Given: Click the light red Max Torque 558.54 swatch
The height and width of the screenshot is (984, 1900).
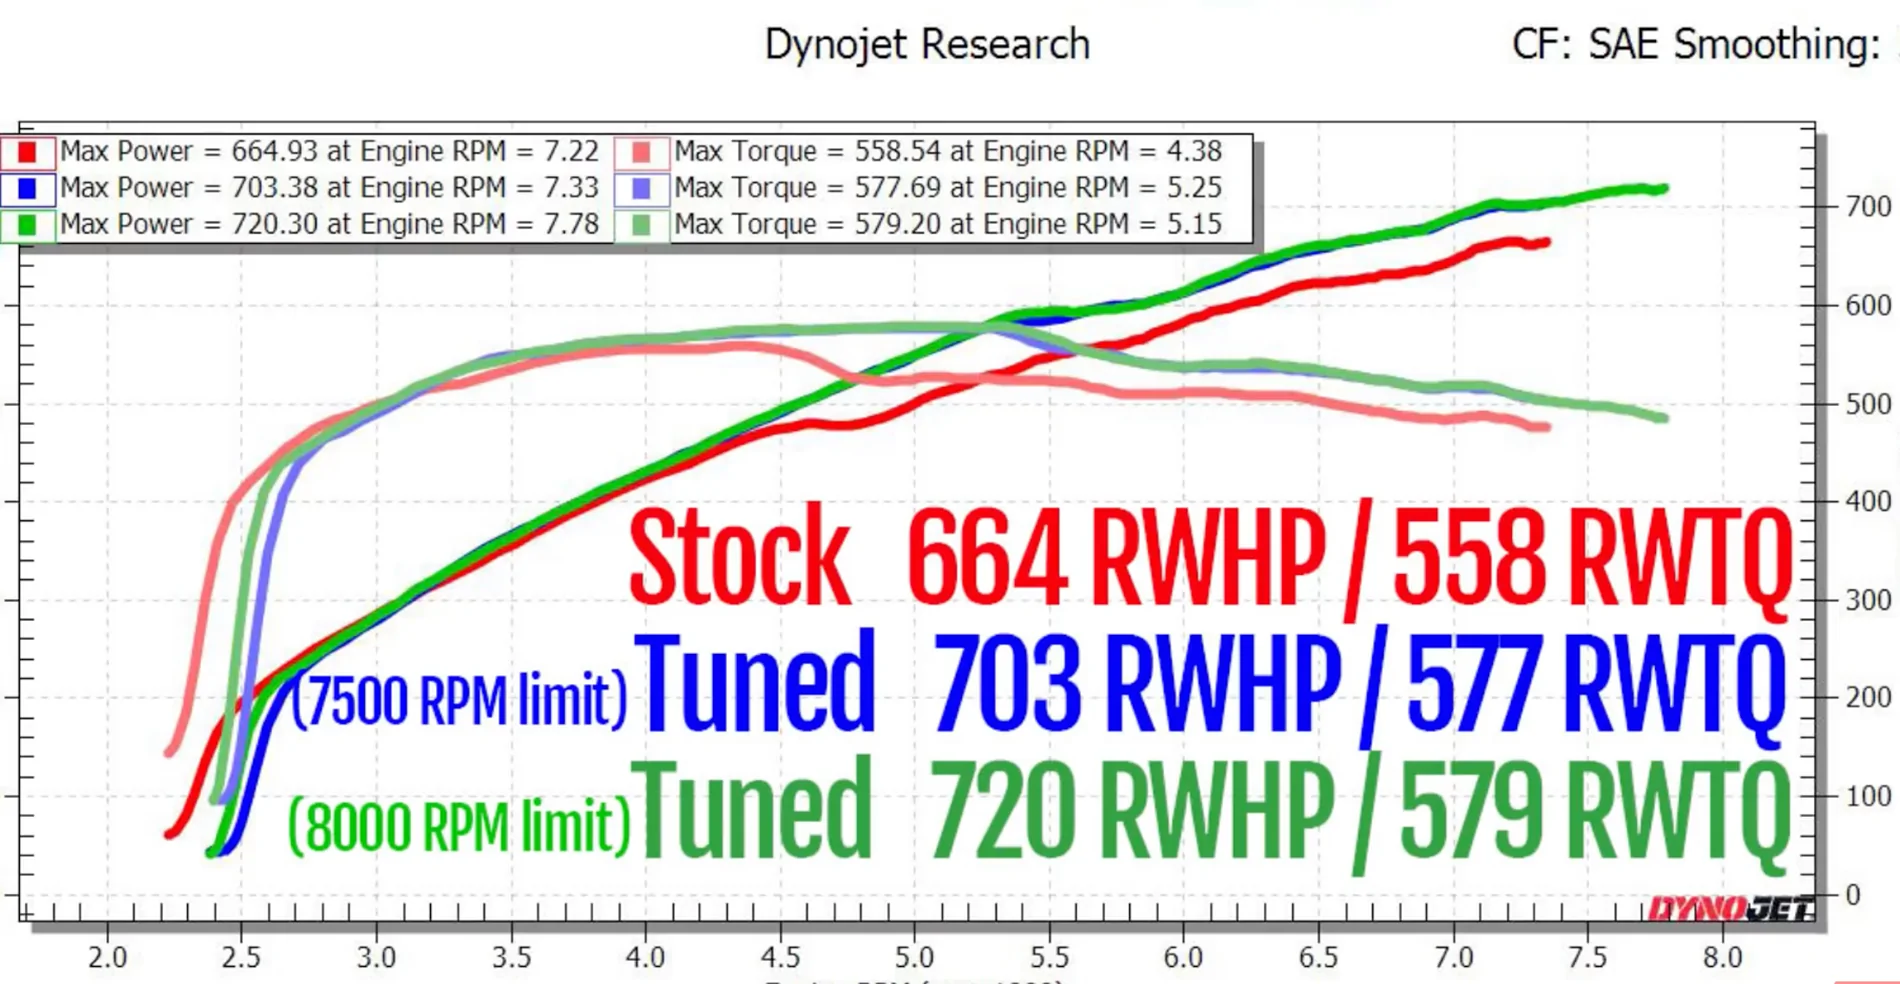Looking at the screenshot, I should pos(641,152).
